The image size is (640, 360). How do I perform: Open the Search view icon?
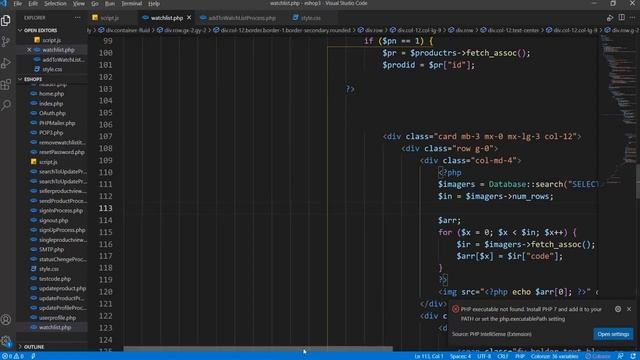click(x=6, y=105)
